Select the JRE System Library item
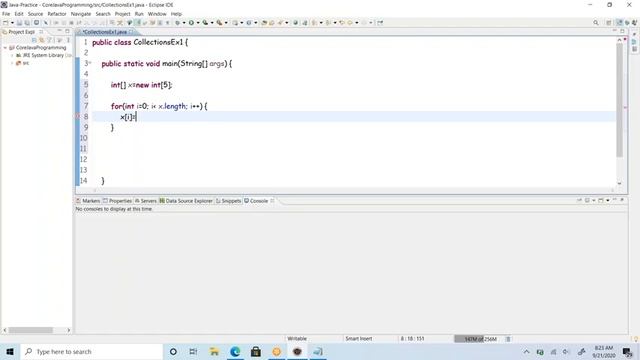The image size is (640, 360). pos(43,55)
